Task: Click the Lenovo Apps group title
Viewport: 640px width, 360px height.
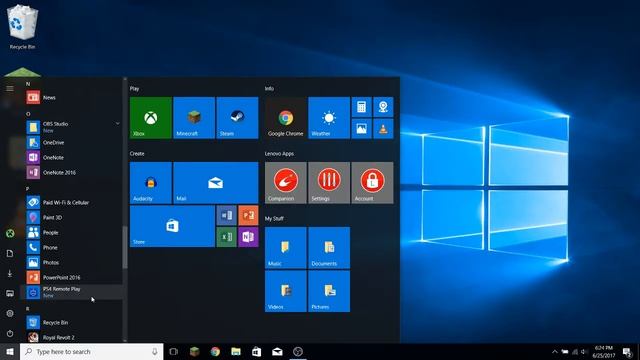Action: (x=279, y=153)
